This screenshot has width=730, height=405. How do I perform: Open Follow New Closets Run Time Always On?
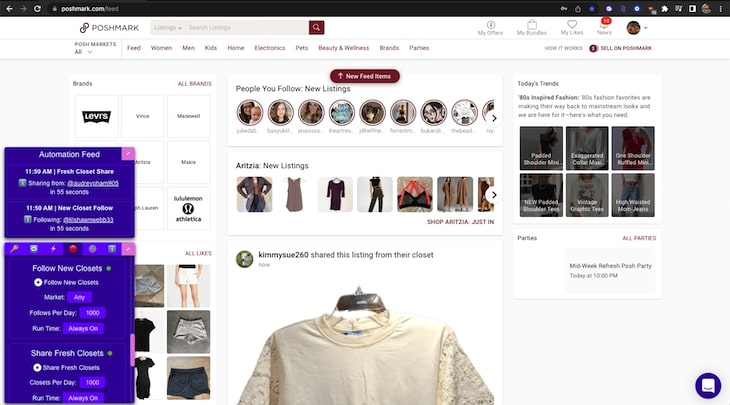click(83, 328)
